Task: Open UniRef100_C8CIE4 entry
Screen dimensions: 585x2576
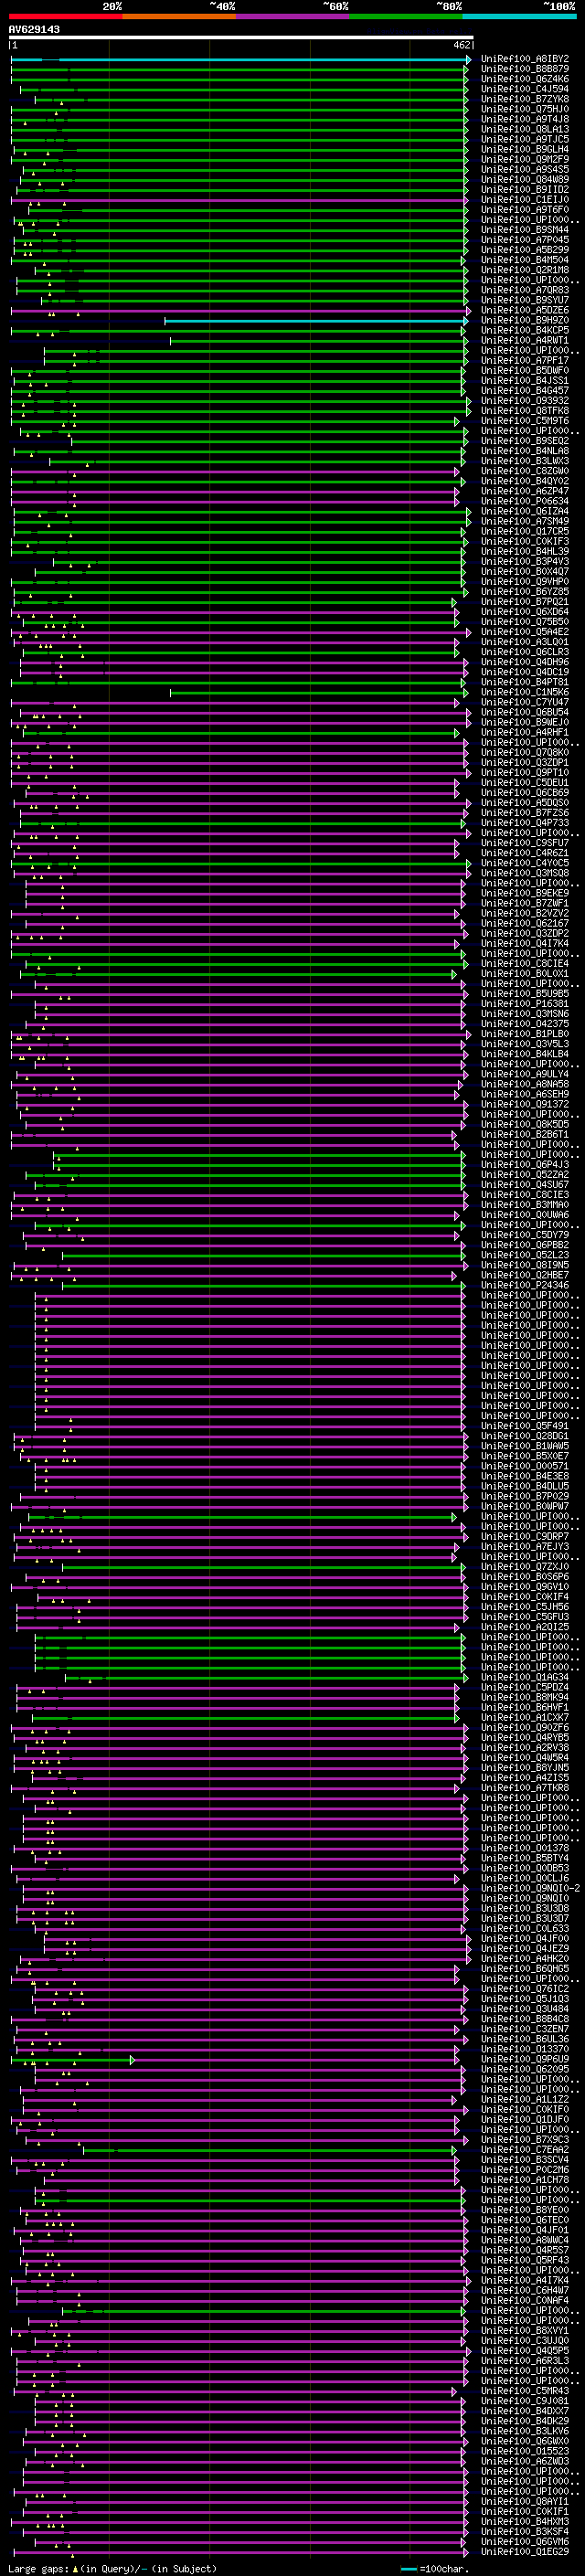Action: [525, 963]
